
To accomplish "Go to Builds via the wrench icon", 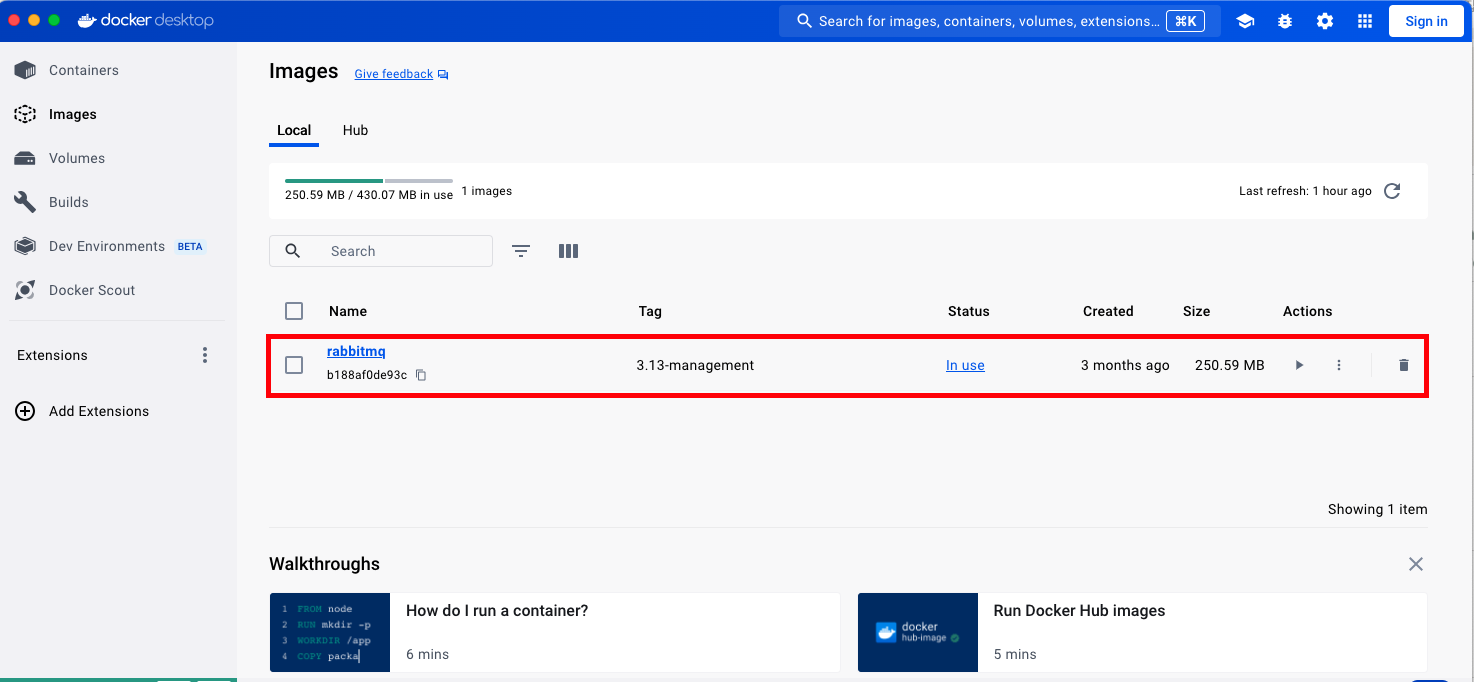I will pyautogui.click(x=25, y=202).
